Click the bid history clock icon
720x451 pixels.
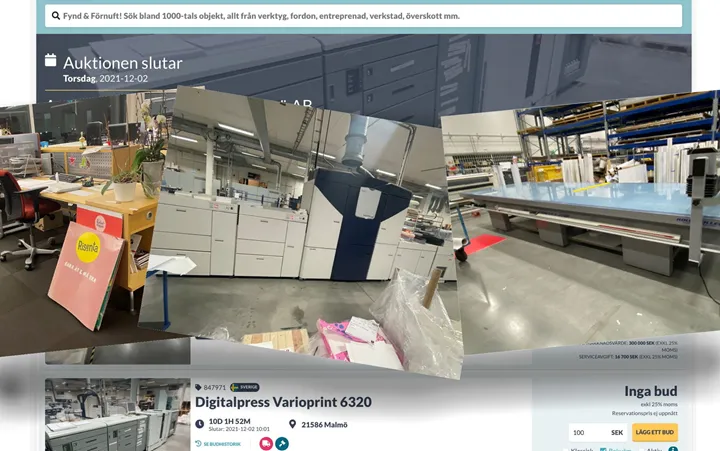198,443
